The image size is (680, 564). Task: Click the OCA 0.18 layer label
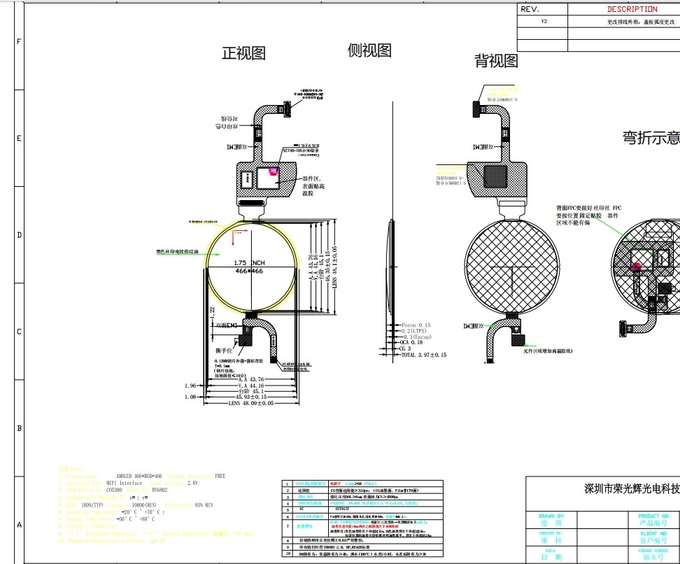411,342
